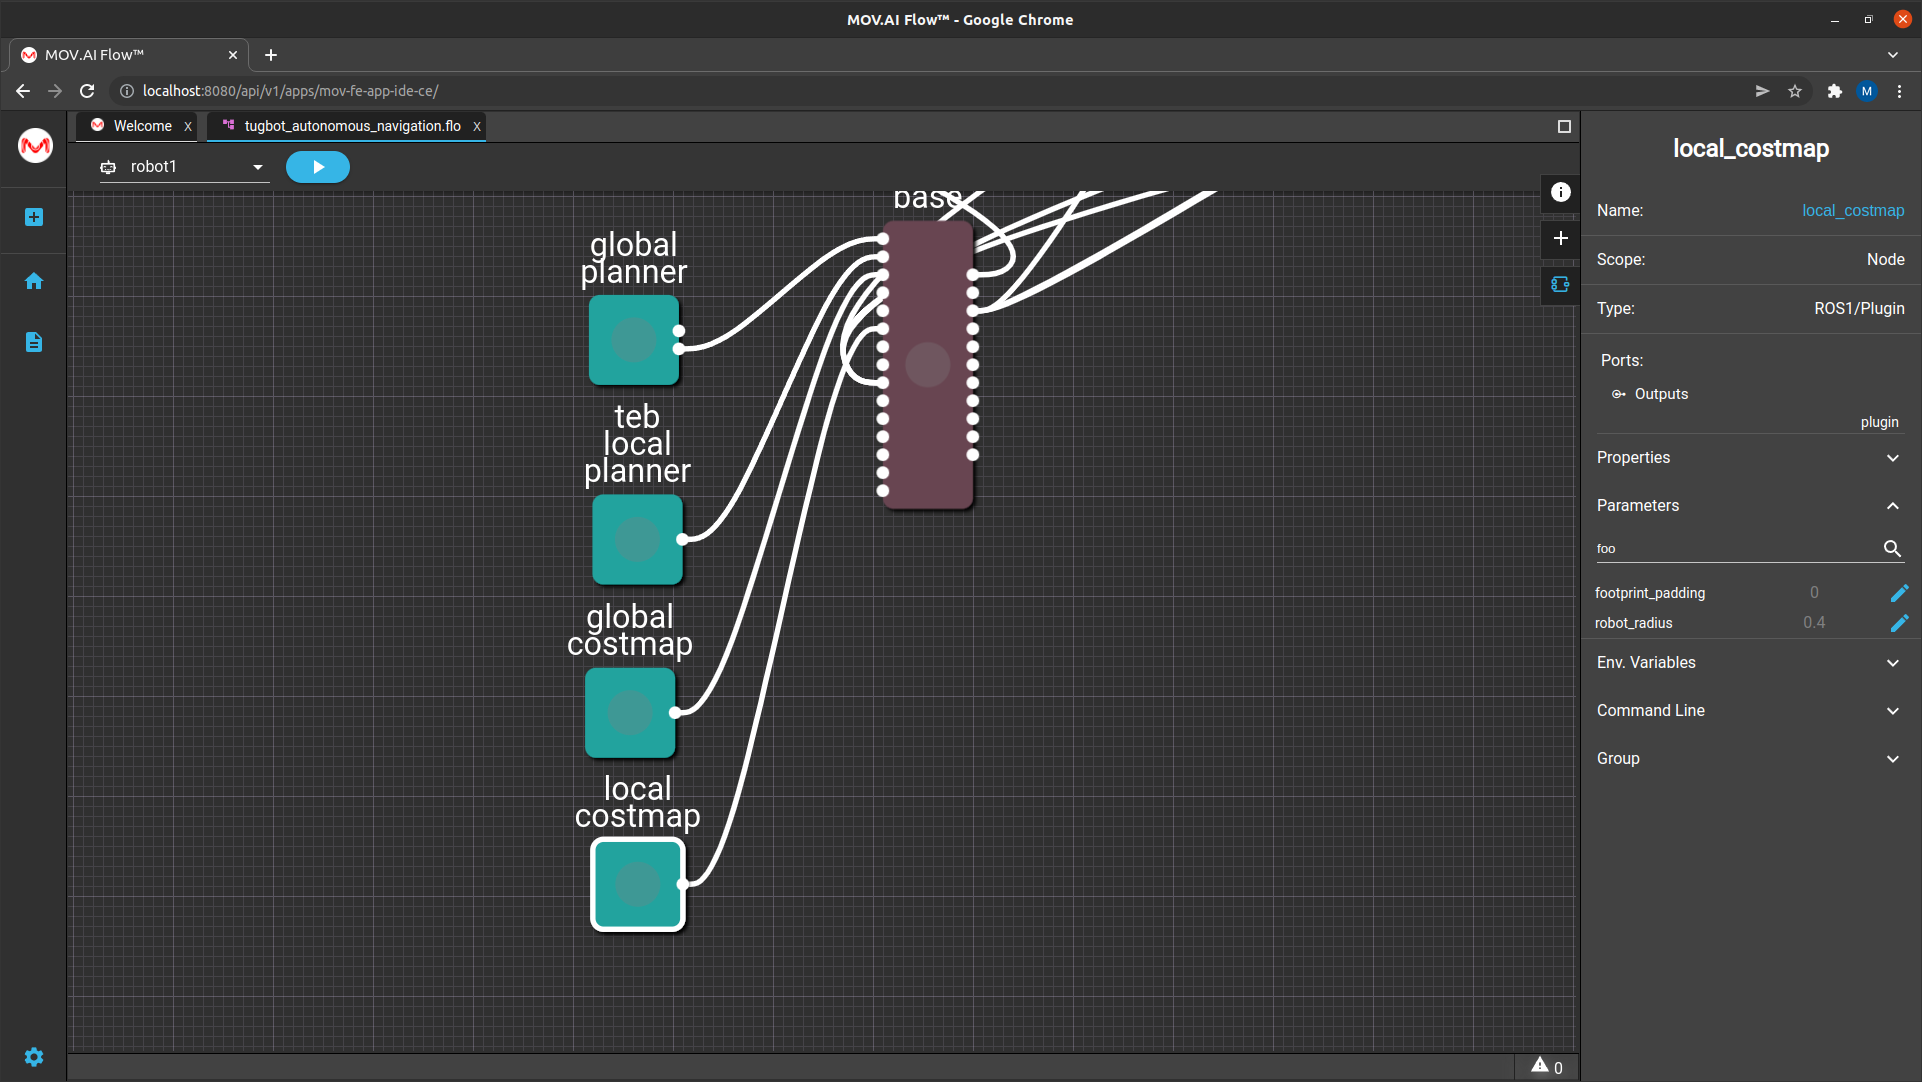Expand the Env. Variables section
1922x1082 pixels.
[1750, 663]
